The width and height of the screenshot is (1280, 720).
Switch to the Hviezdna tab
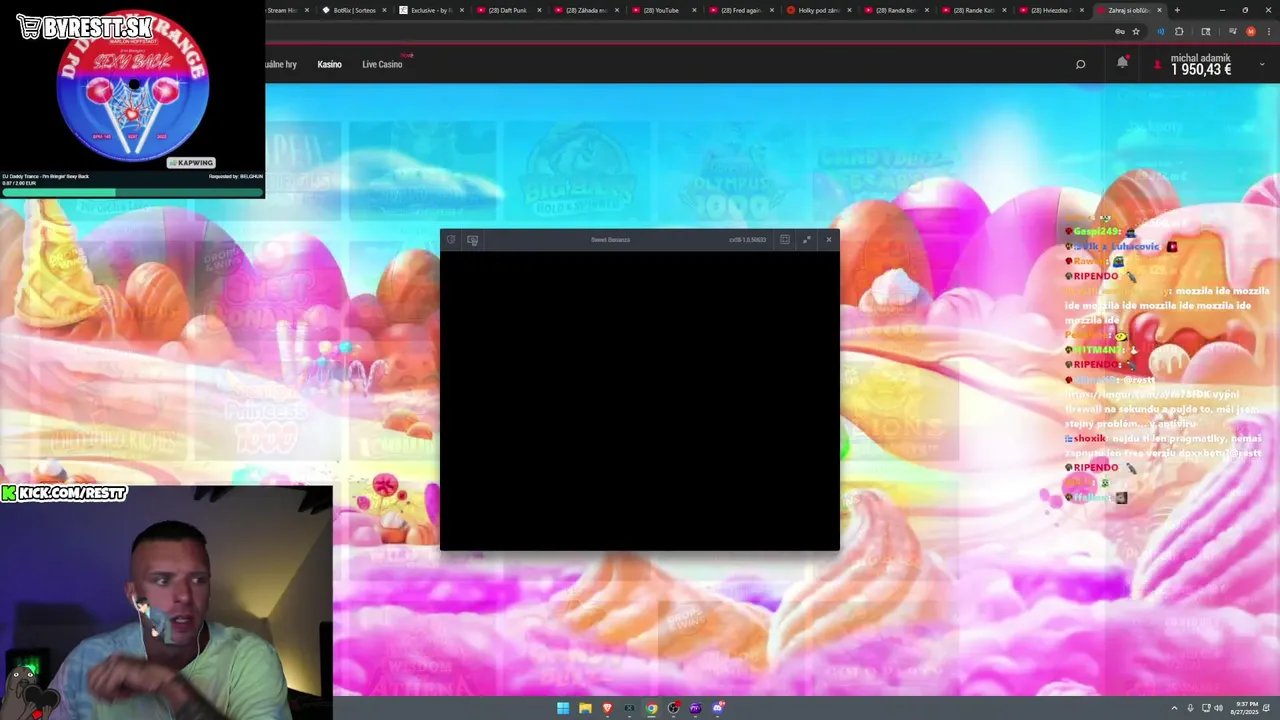click(x=1050, y=10)
